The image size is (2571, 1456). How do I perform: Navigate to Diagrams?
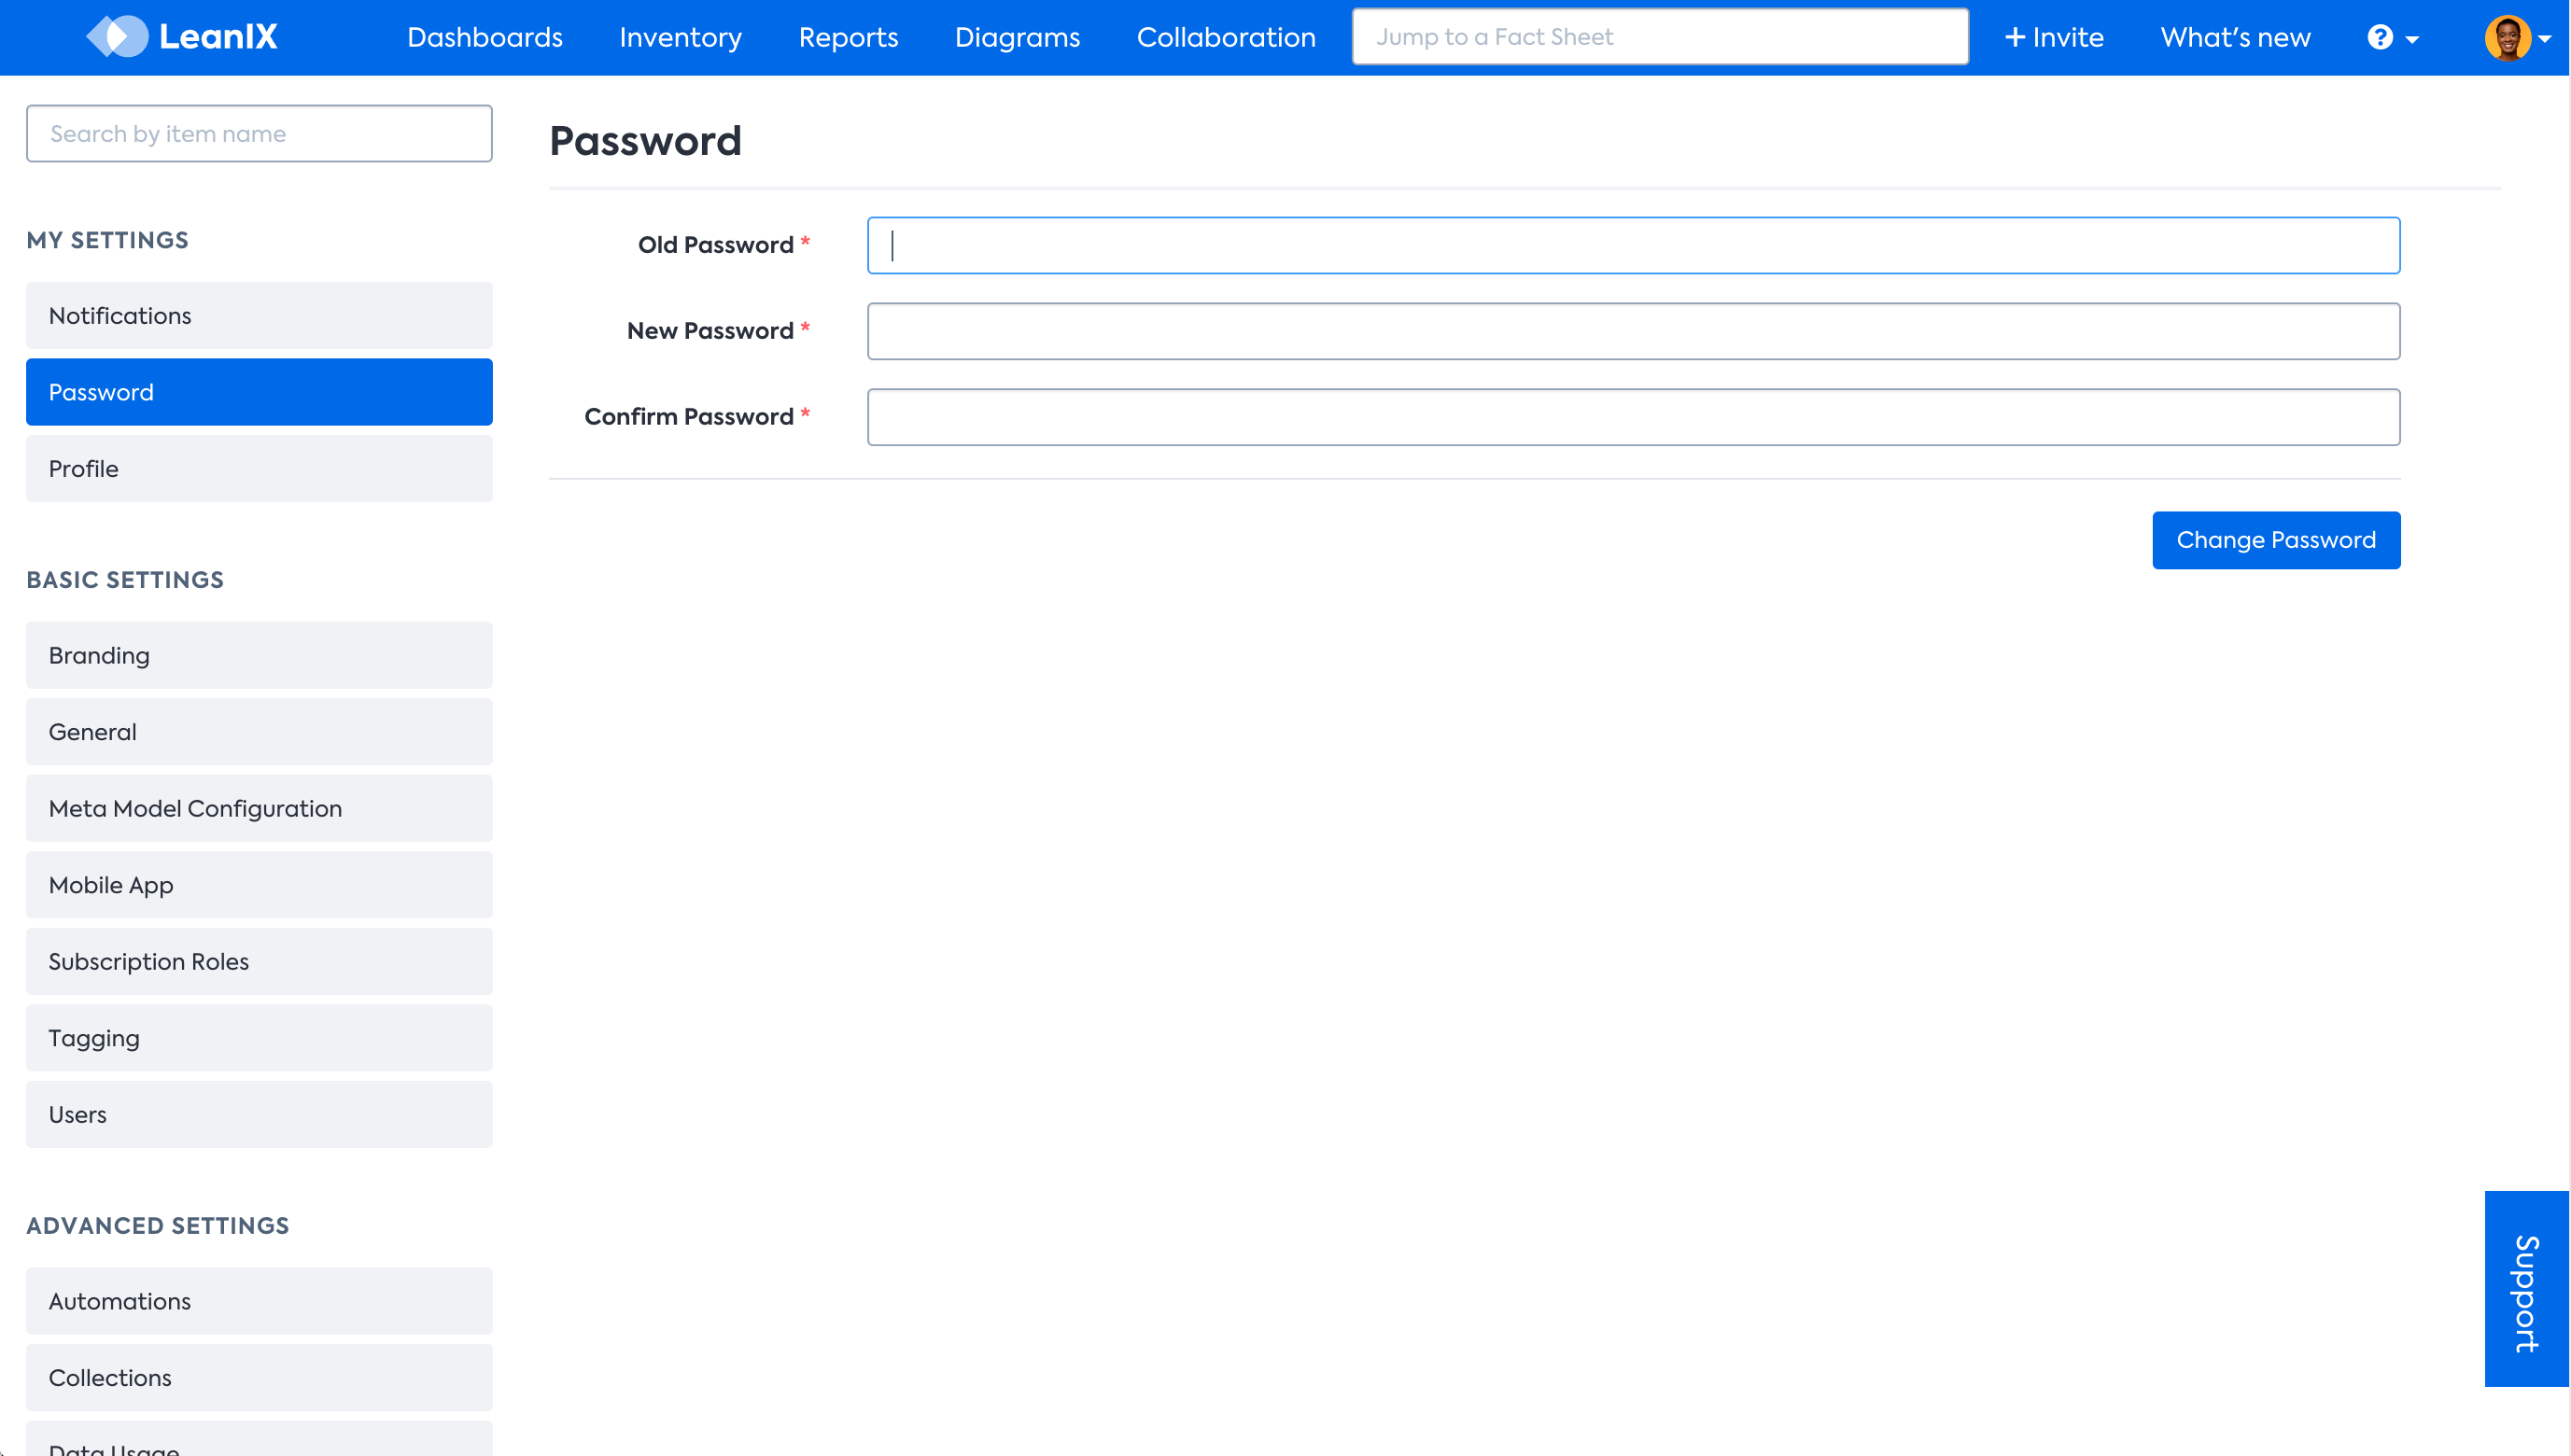(x=1017, y=38)
